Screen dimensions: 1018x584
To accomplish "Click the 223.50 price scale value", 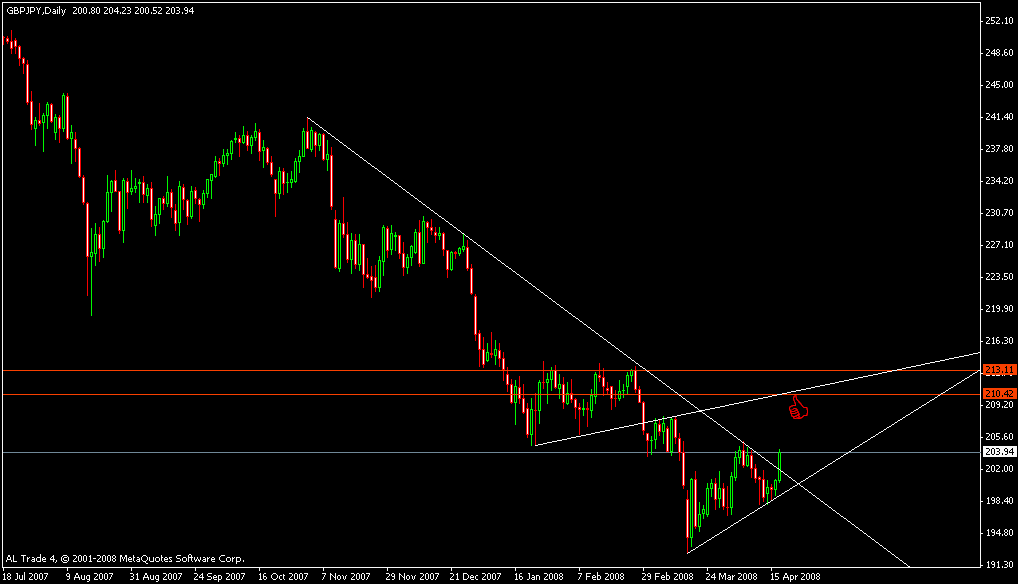I will click(x=999, y=276).
